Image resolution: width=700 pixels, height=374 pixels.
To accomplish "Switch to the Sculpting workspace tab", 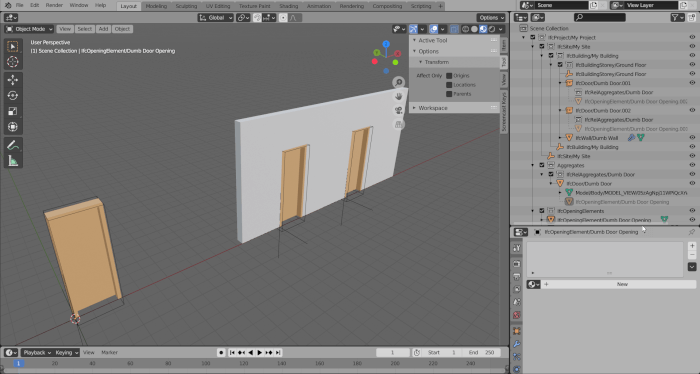I will [x=186, y=6].
